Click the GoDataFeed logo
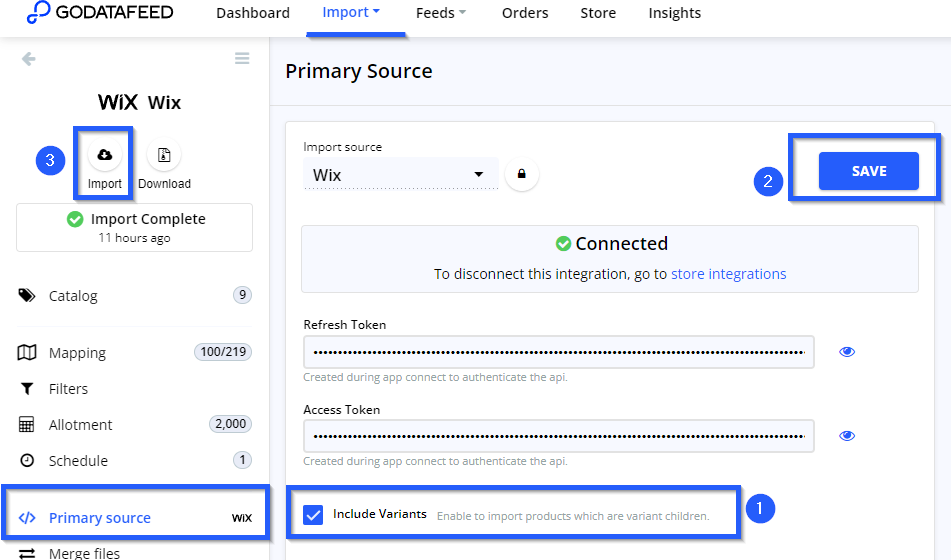This screenshot has height=560, width=951. (100, 12)
